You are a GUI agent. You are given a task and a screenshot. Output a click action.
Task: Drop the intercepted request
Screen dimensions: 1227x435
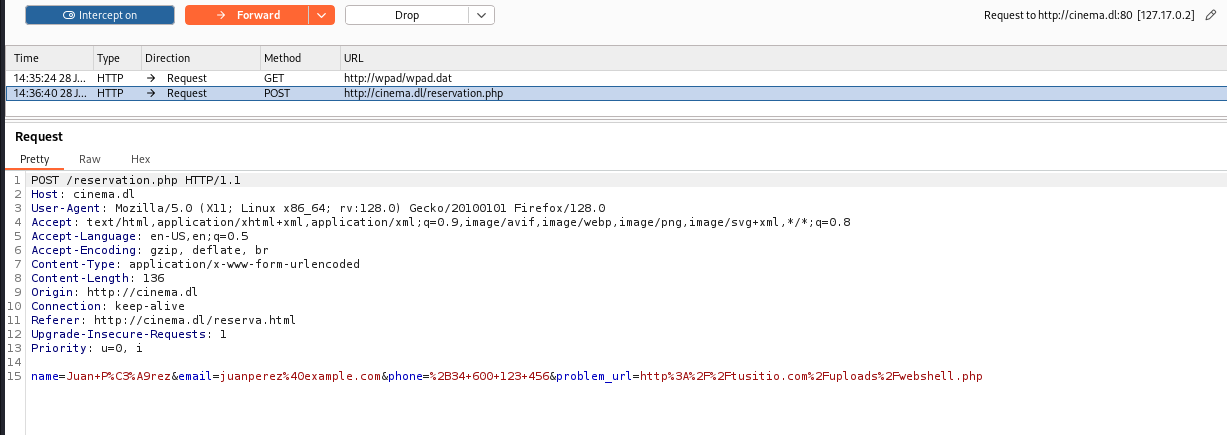pyautogui.click(x=407, y=15)
